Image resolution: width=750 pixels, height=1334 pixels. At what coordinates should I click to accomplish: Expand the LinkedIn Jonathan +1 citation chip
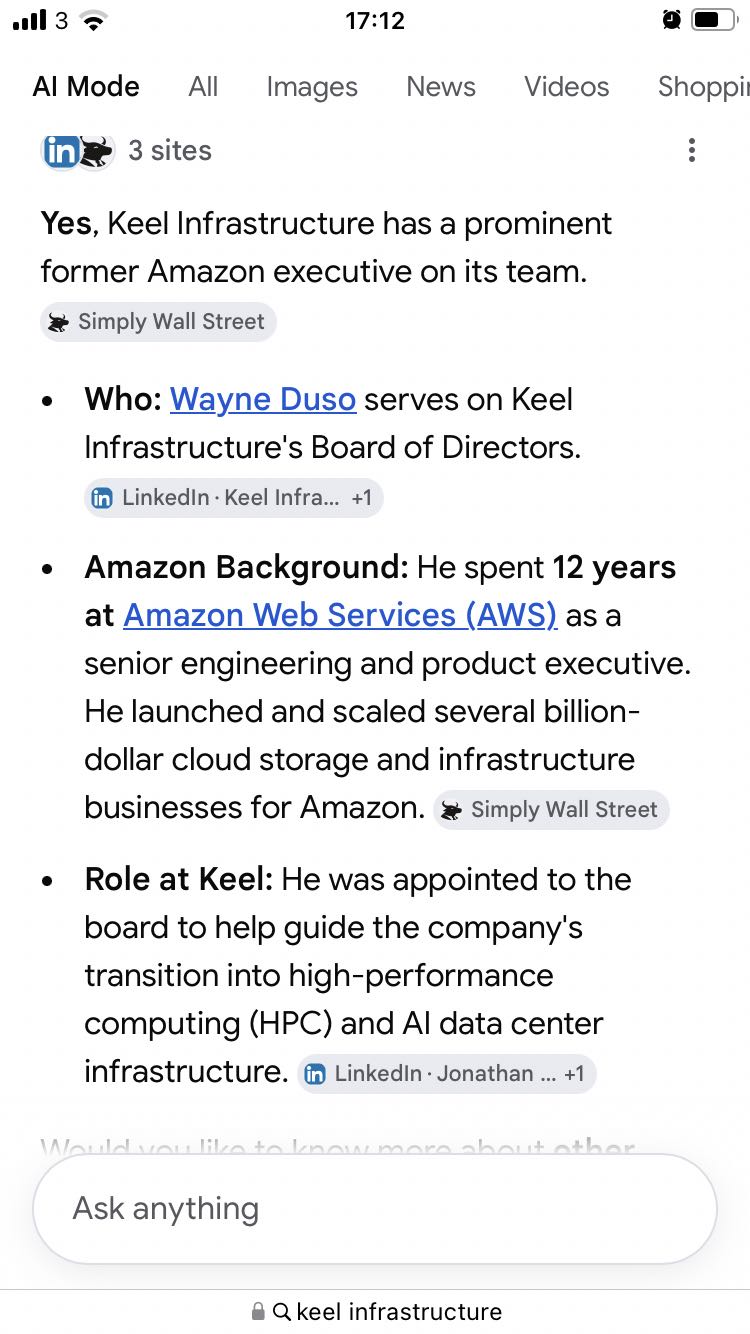click(447, 1074)
